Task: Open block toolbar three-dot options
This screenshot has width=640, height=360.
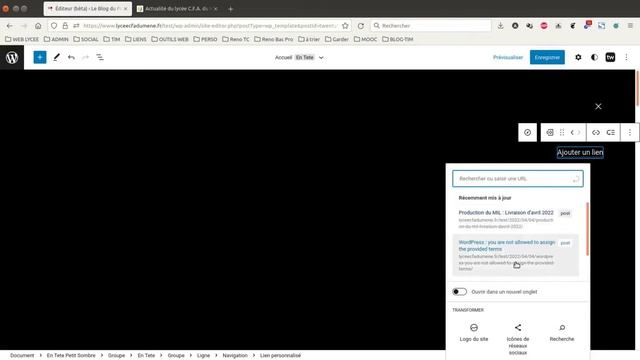Action: click(x=630, y=132)
